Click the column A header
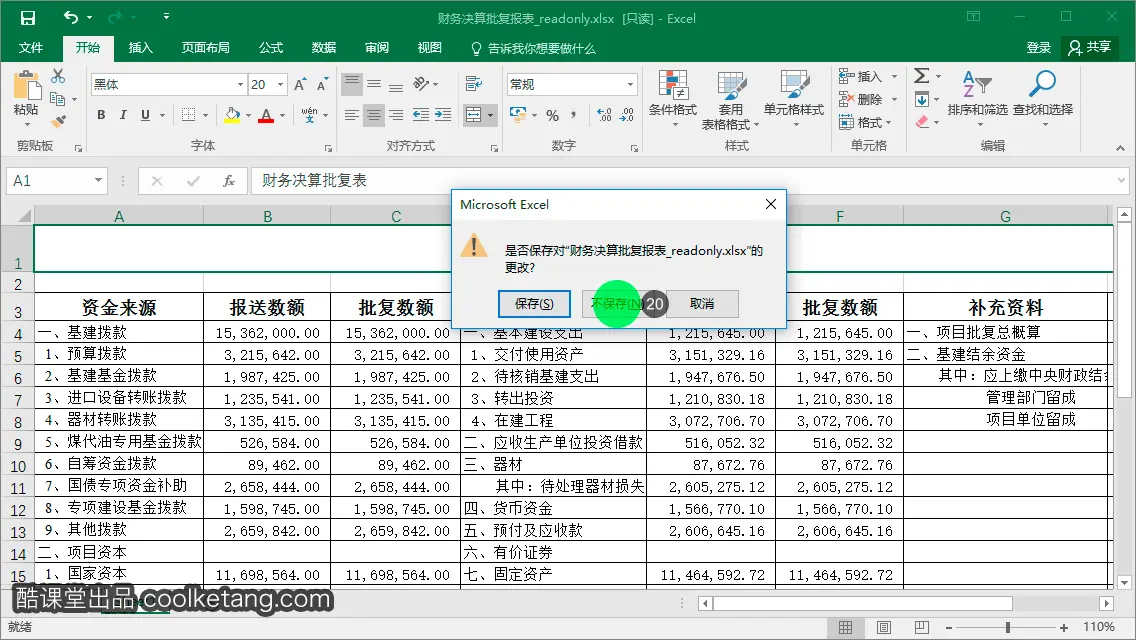Image resolution: width=1136 pixels, height=640 pixels. click(x=119, y=216)
